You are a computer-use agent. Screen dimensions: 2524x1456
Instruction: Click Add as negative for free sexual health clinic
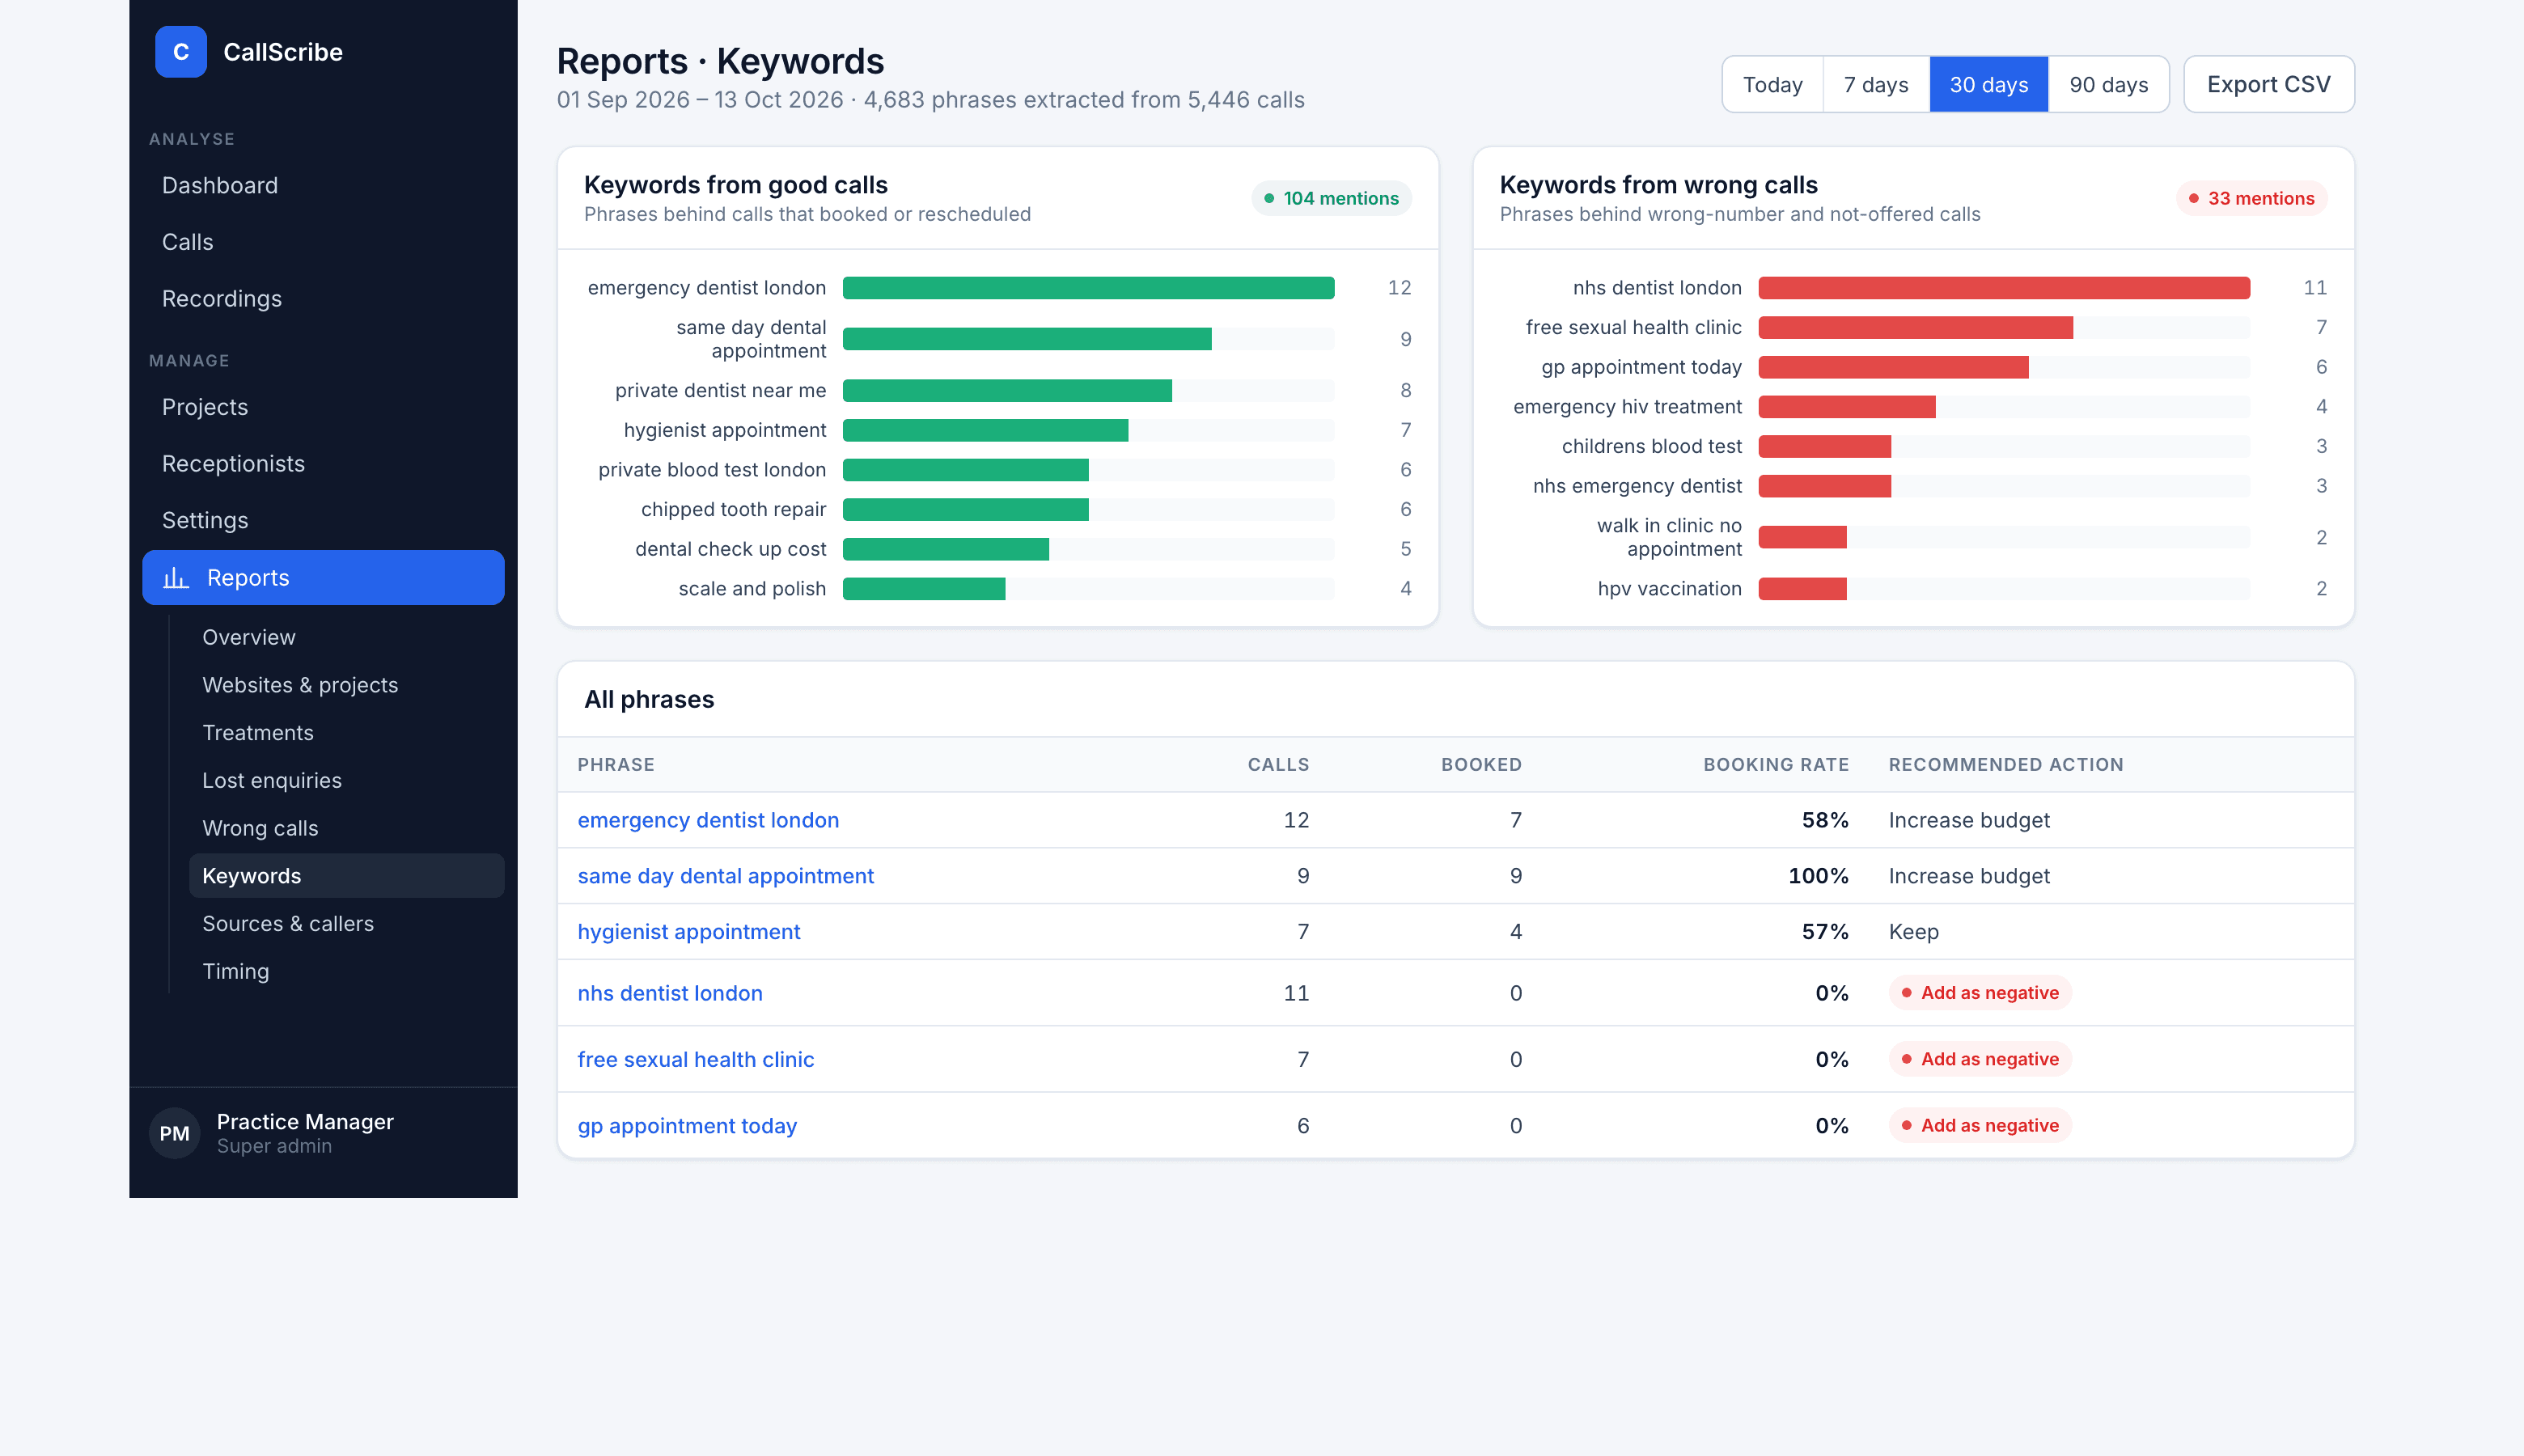click(x=1980, y=1059)
